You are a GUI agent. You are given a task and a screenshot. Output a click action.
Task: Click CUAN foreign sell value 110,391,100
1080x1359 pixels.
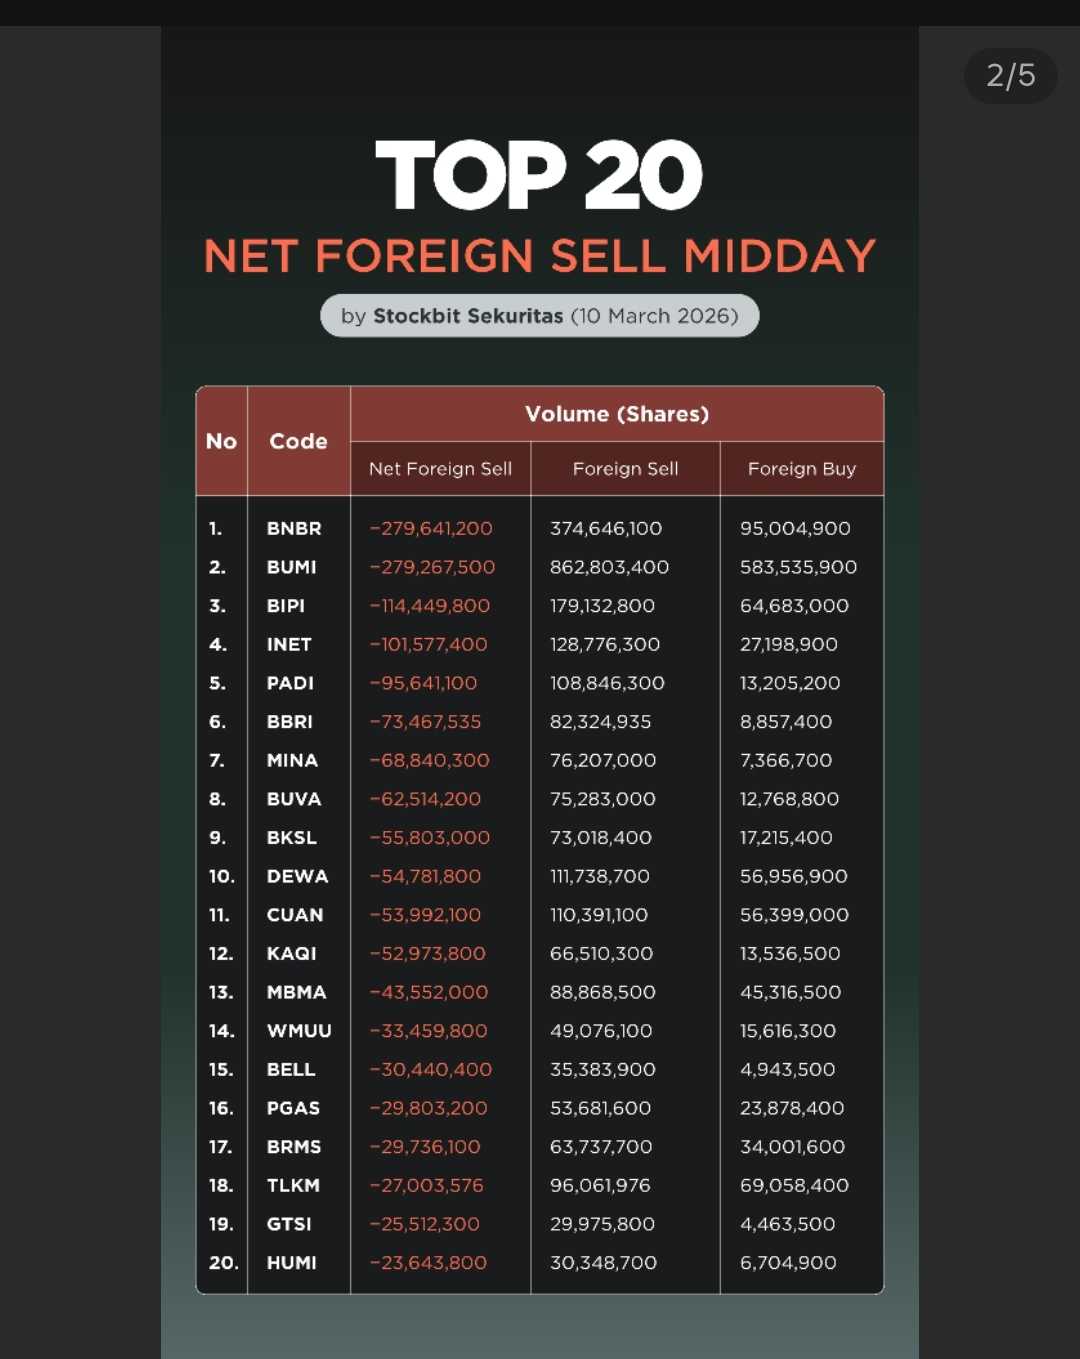pos(599,915)
